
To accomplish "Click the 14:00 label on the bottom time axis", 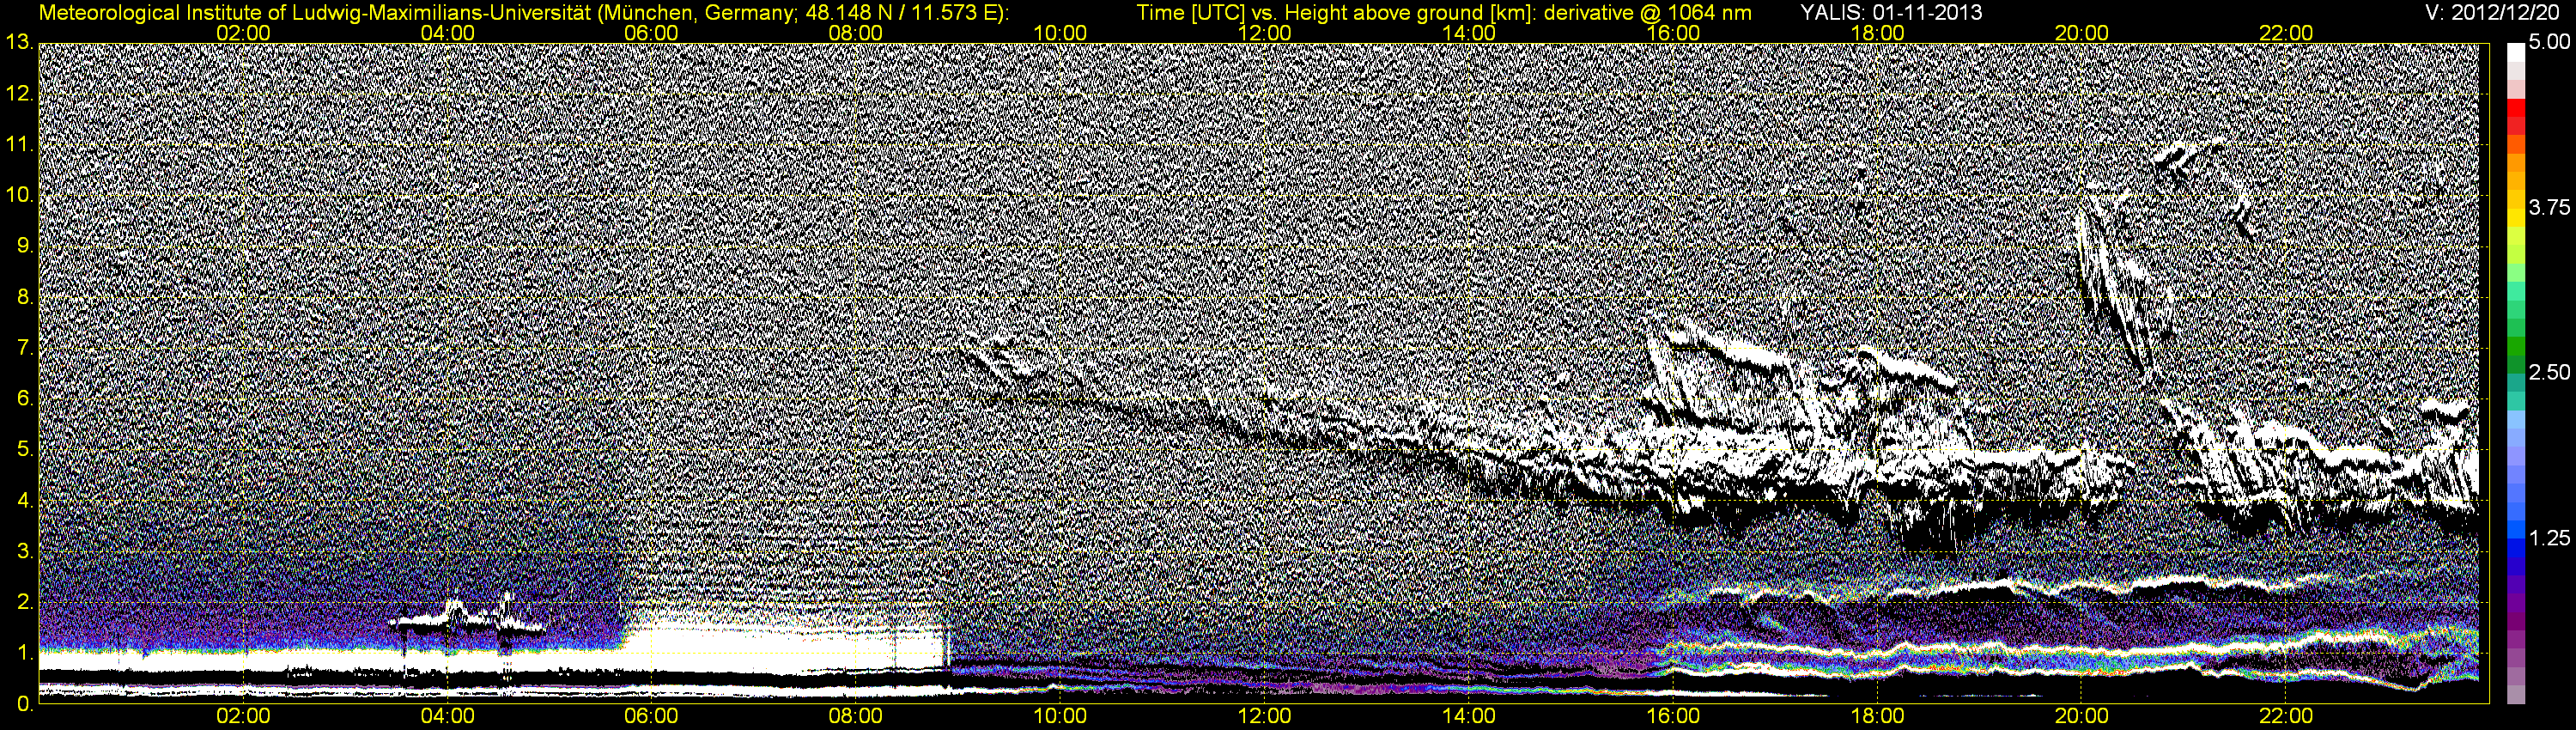I will 1469,717.
